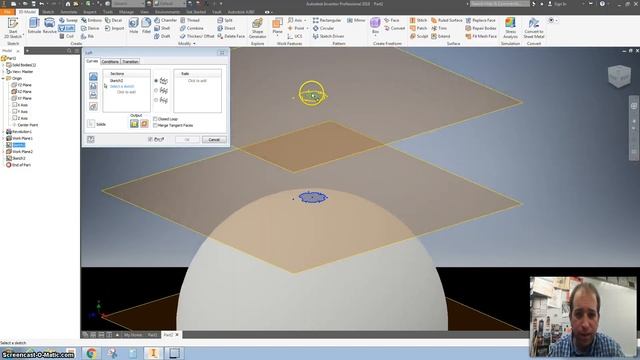Choose surface output in Loft dialog
The height and width of the screenshot is (360, 640).
(144, 124)
